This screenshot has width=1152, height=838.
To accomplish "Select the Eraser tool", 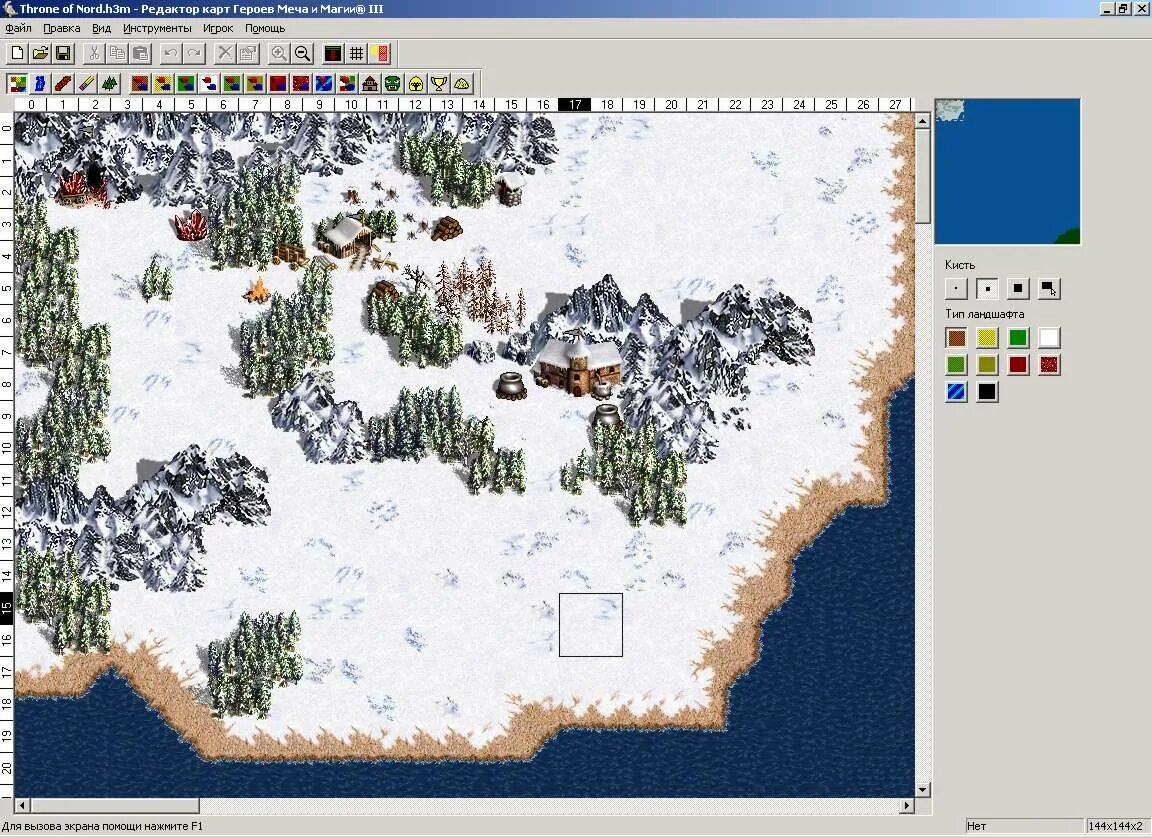I will point(87,83).
